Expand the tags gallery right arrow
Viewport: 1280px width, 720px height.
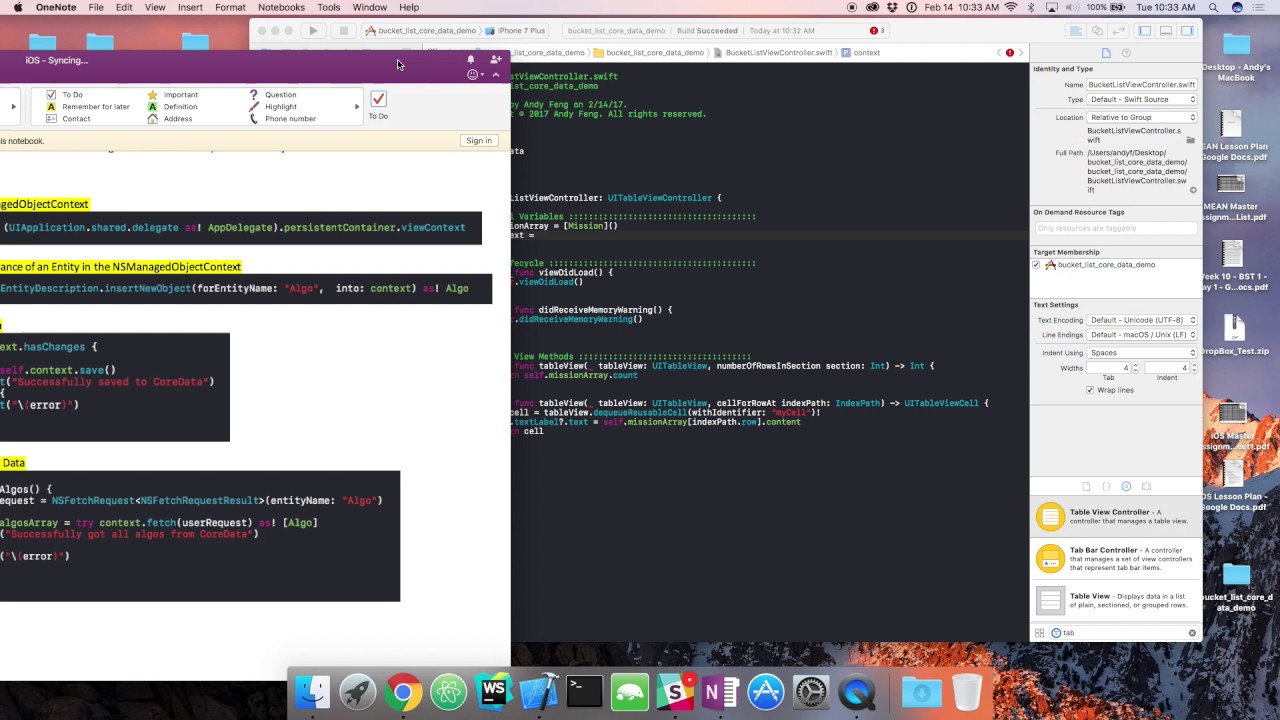[357, 106]
